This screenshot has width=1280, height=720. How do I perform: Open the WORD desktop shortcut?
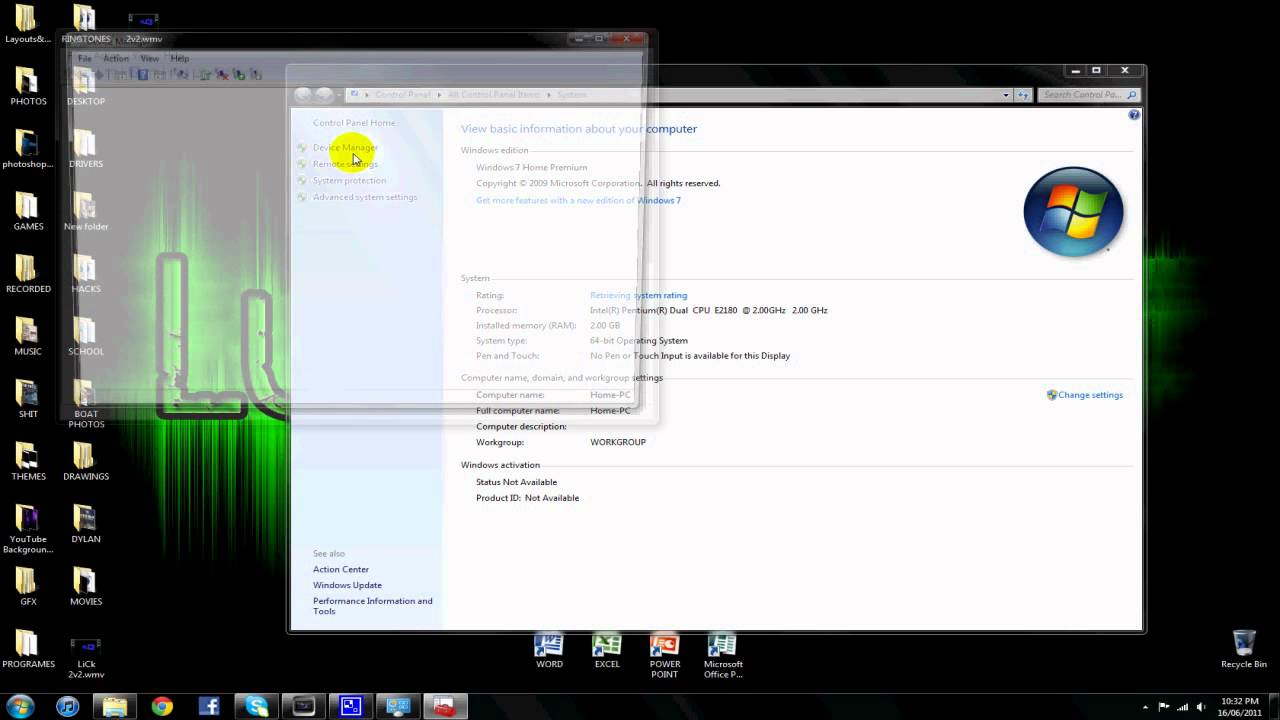coord(549,651)
